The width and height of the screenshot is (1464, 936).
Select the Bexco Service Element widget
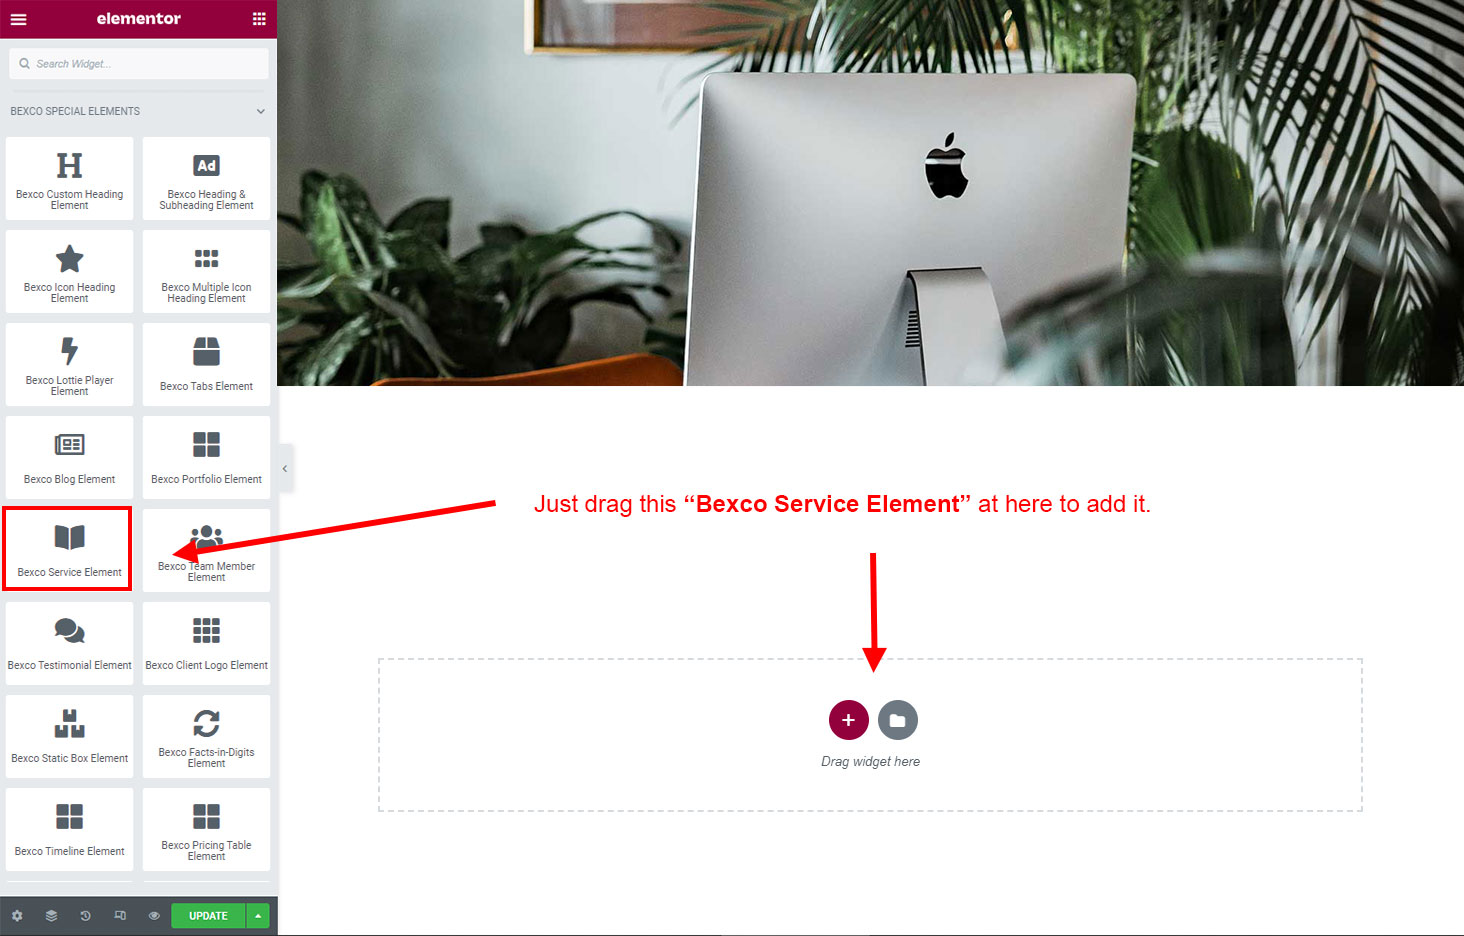(68, 549)
